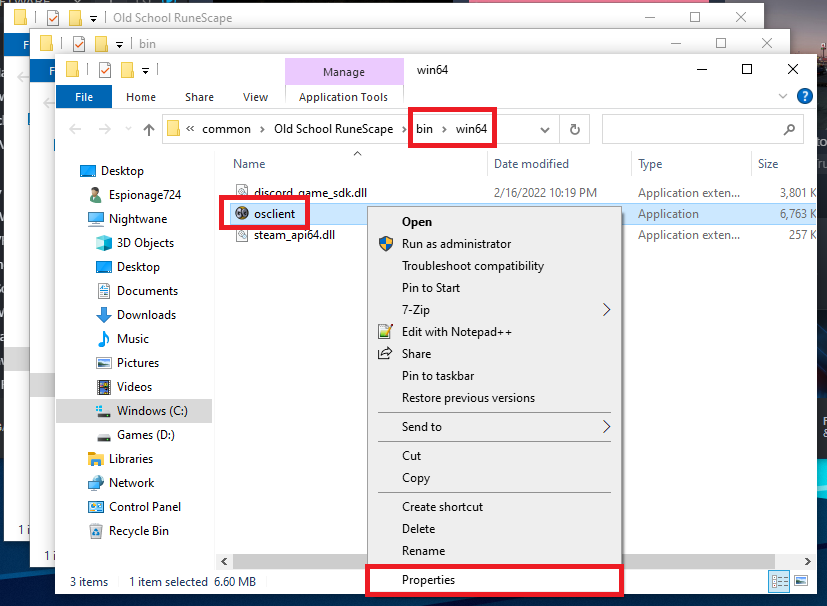The image size is (827, 606).
Task: Go up one folder level
Action: pos(149,129)
